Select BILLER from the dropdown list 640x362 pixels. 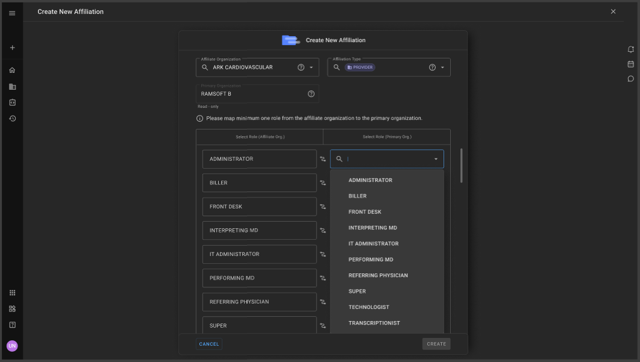coord(387,196)
